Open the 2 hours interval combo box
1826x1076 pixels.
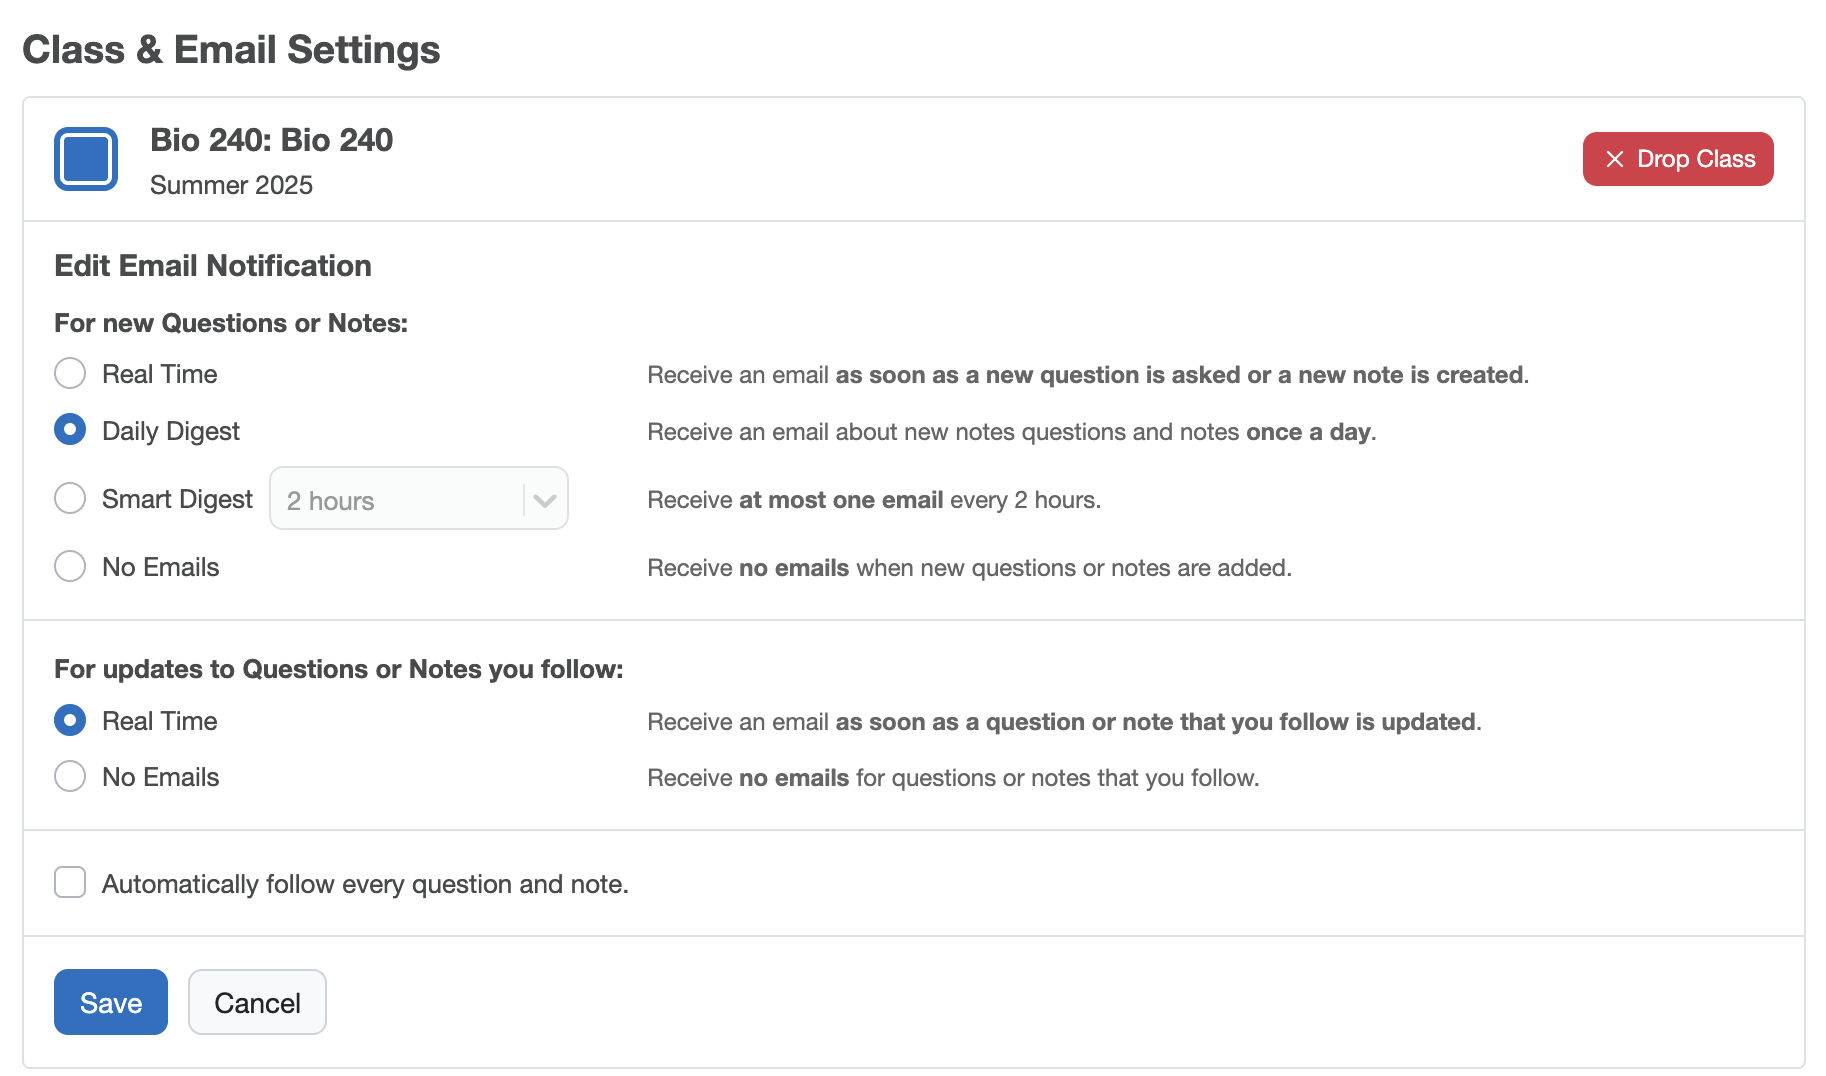(x=419, y=499)
